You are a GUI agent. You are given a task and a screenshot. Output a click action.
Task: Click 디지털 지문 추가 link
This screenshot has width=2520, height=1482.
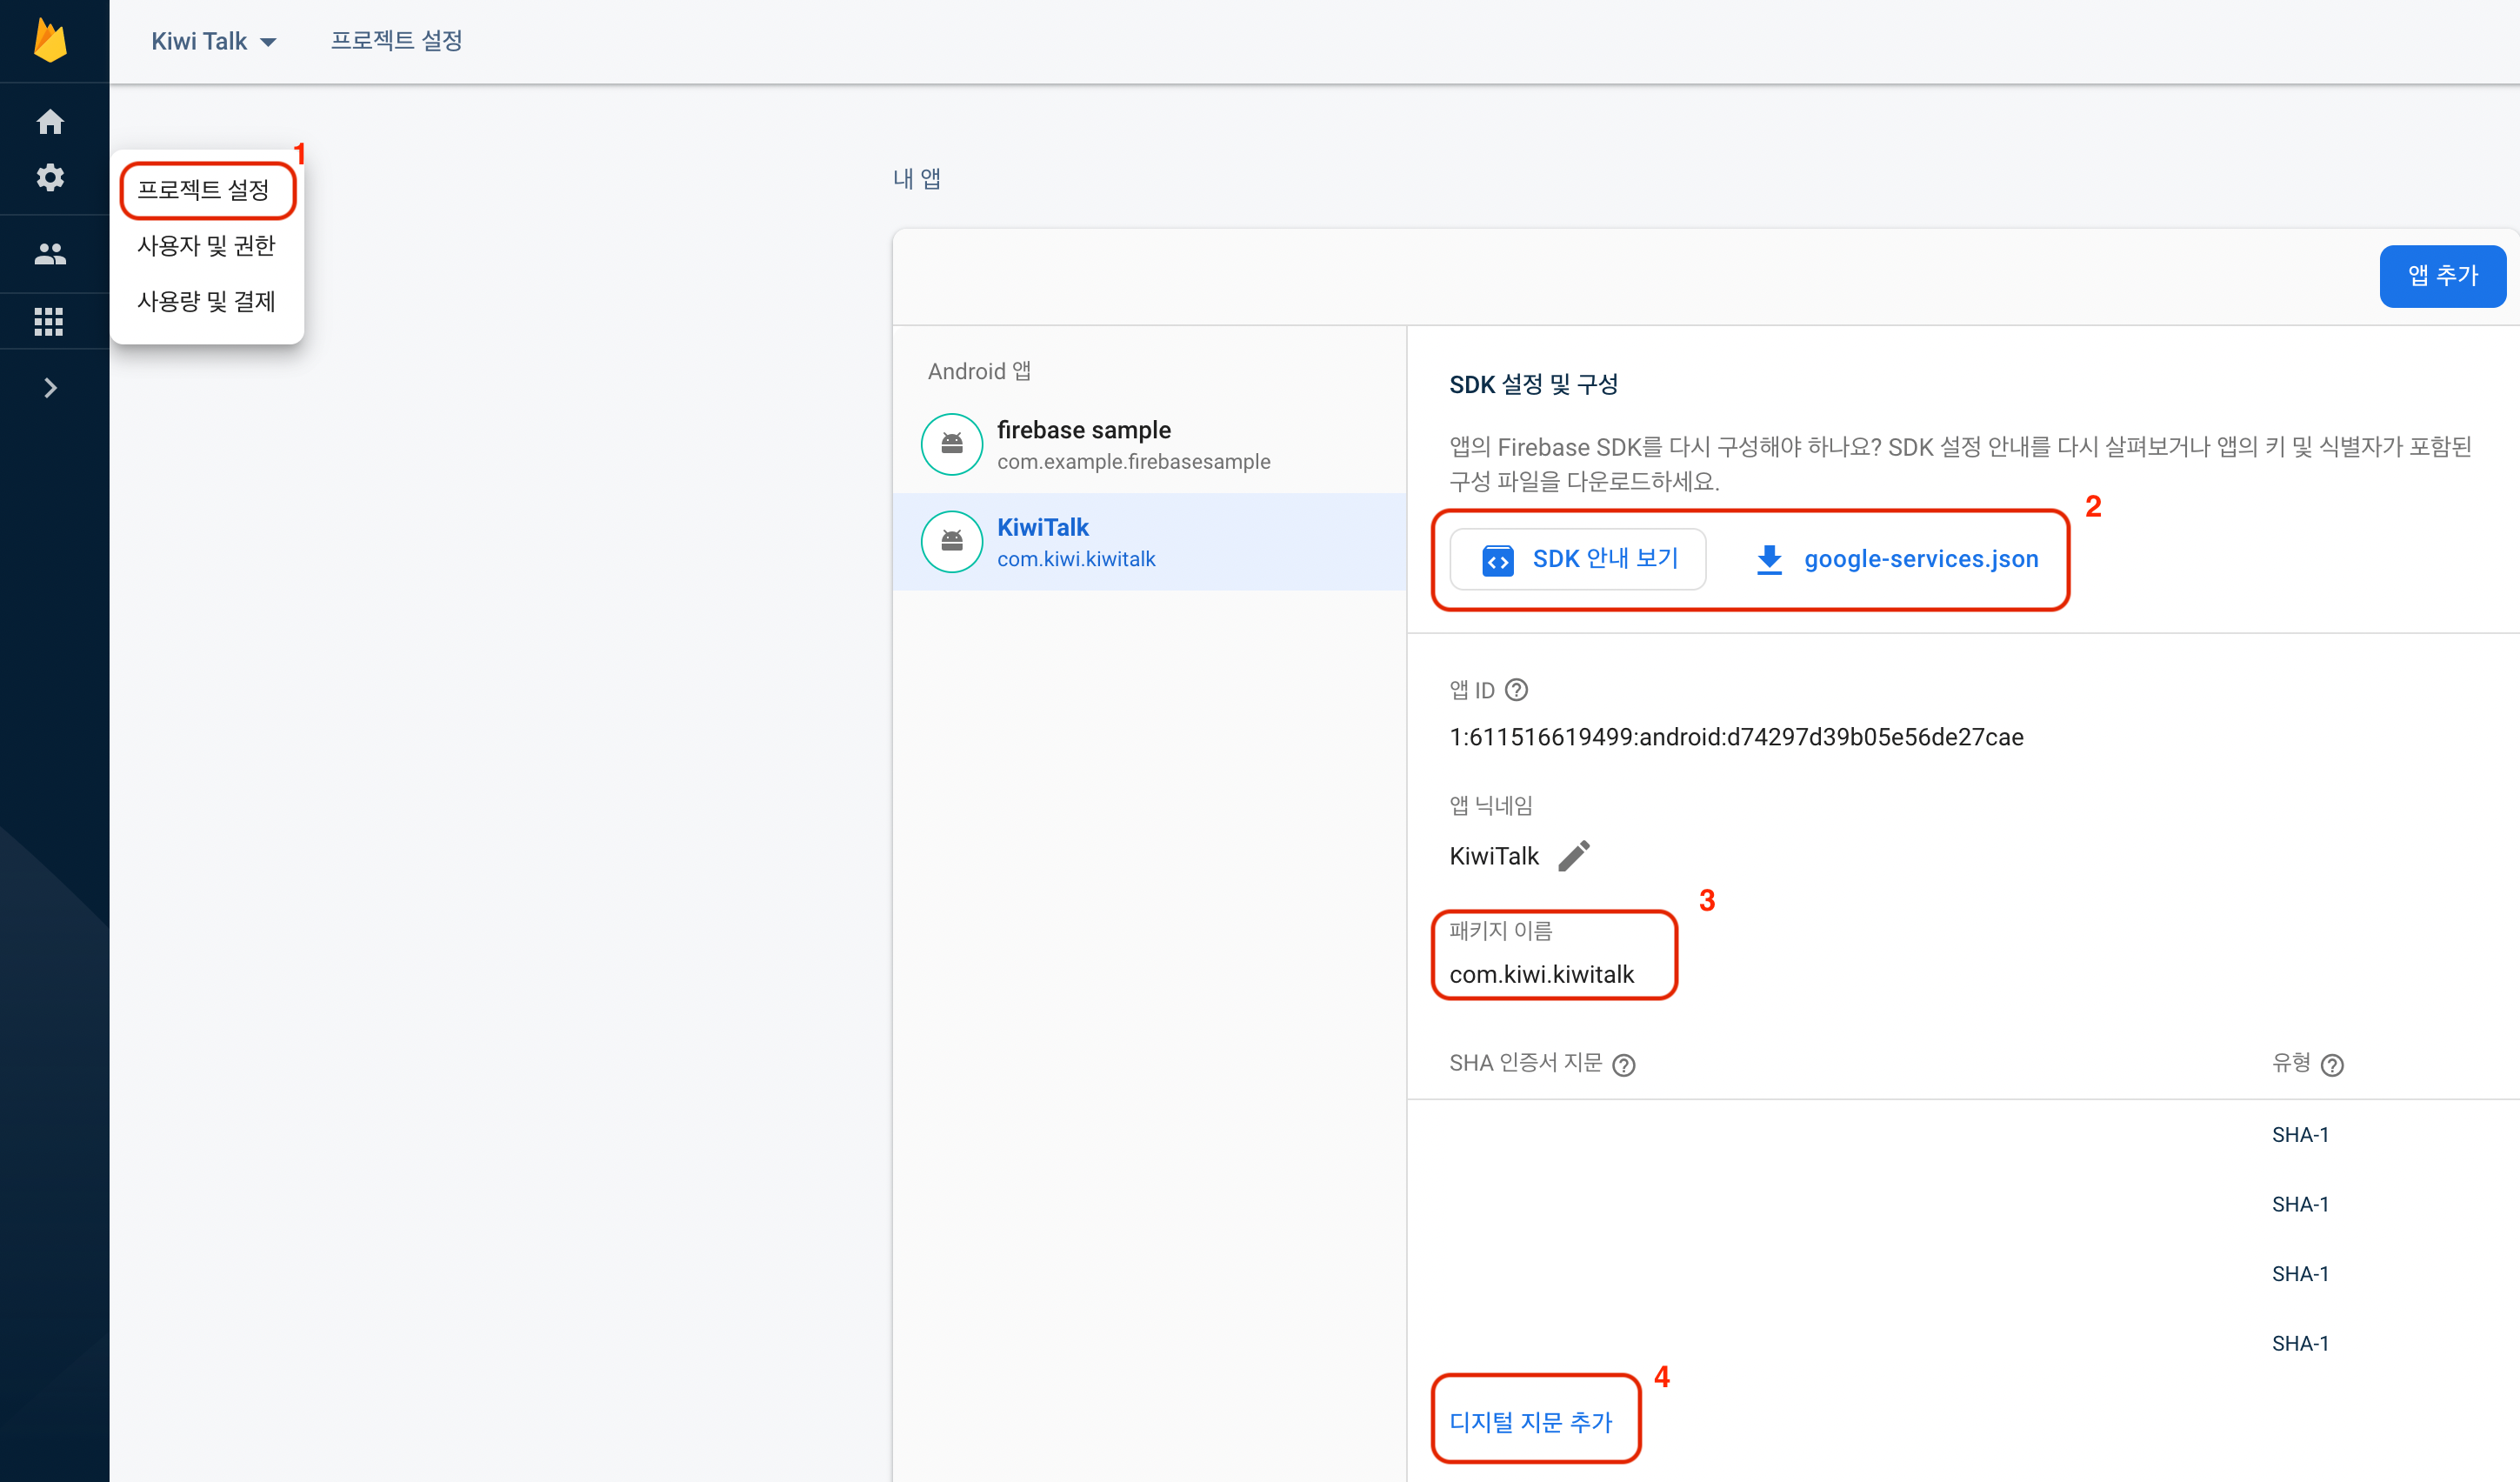click(x=1531, y=1422)
